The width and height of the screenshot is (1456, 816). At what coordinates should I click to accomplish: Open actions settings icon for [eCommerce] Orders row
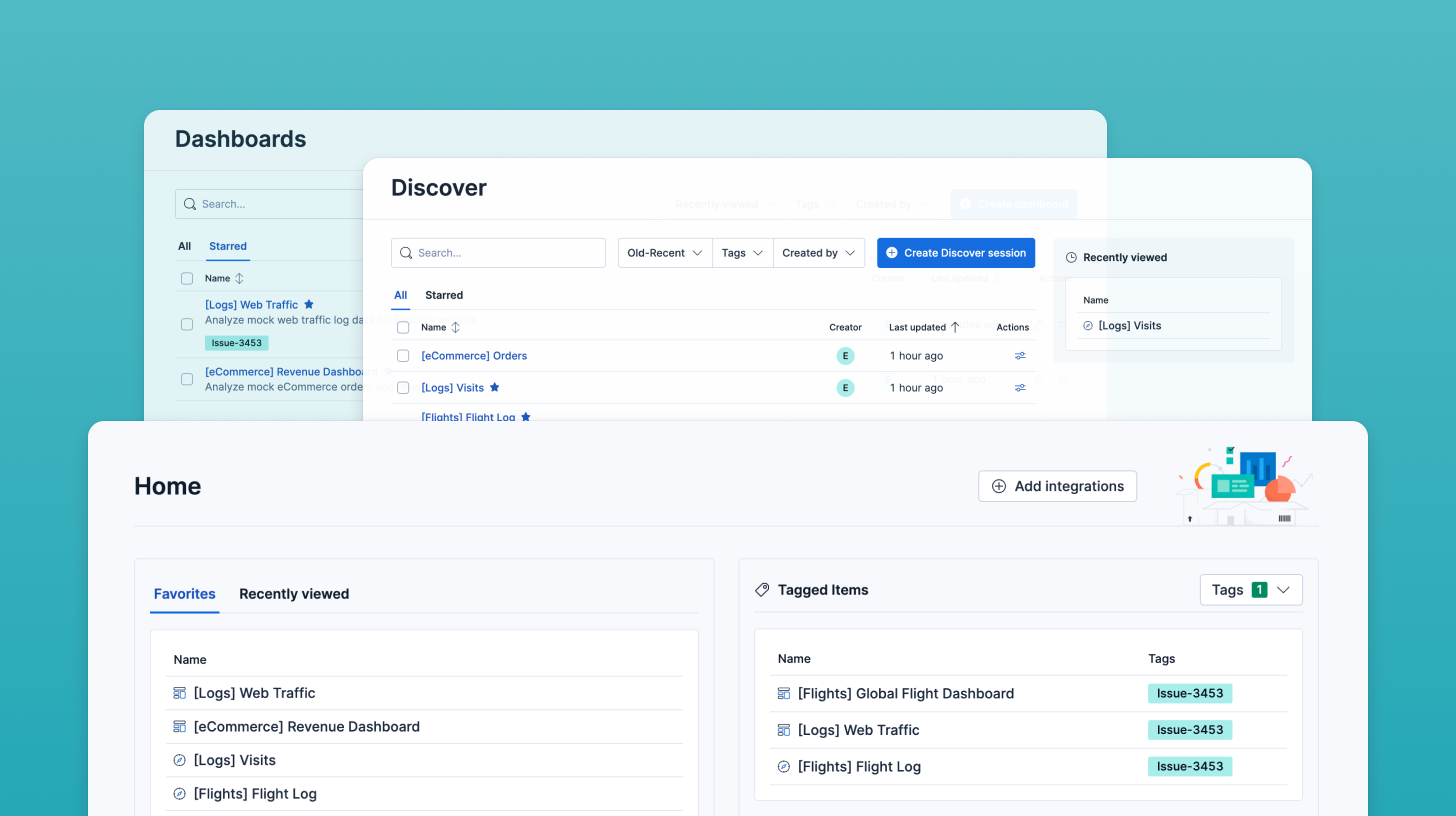click(1019, 355)
